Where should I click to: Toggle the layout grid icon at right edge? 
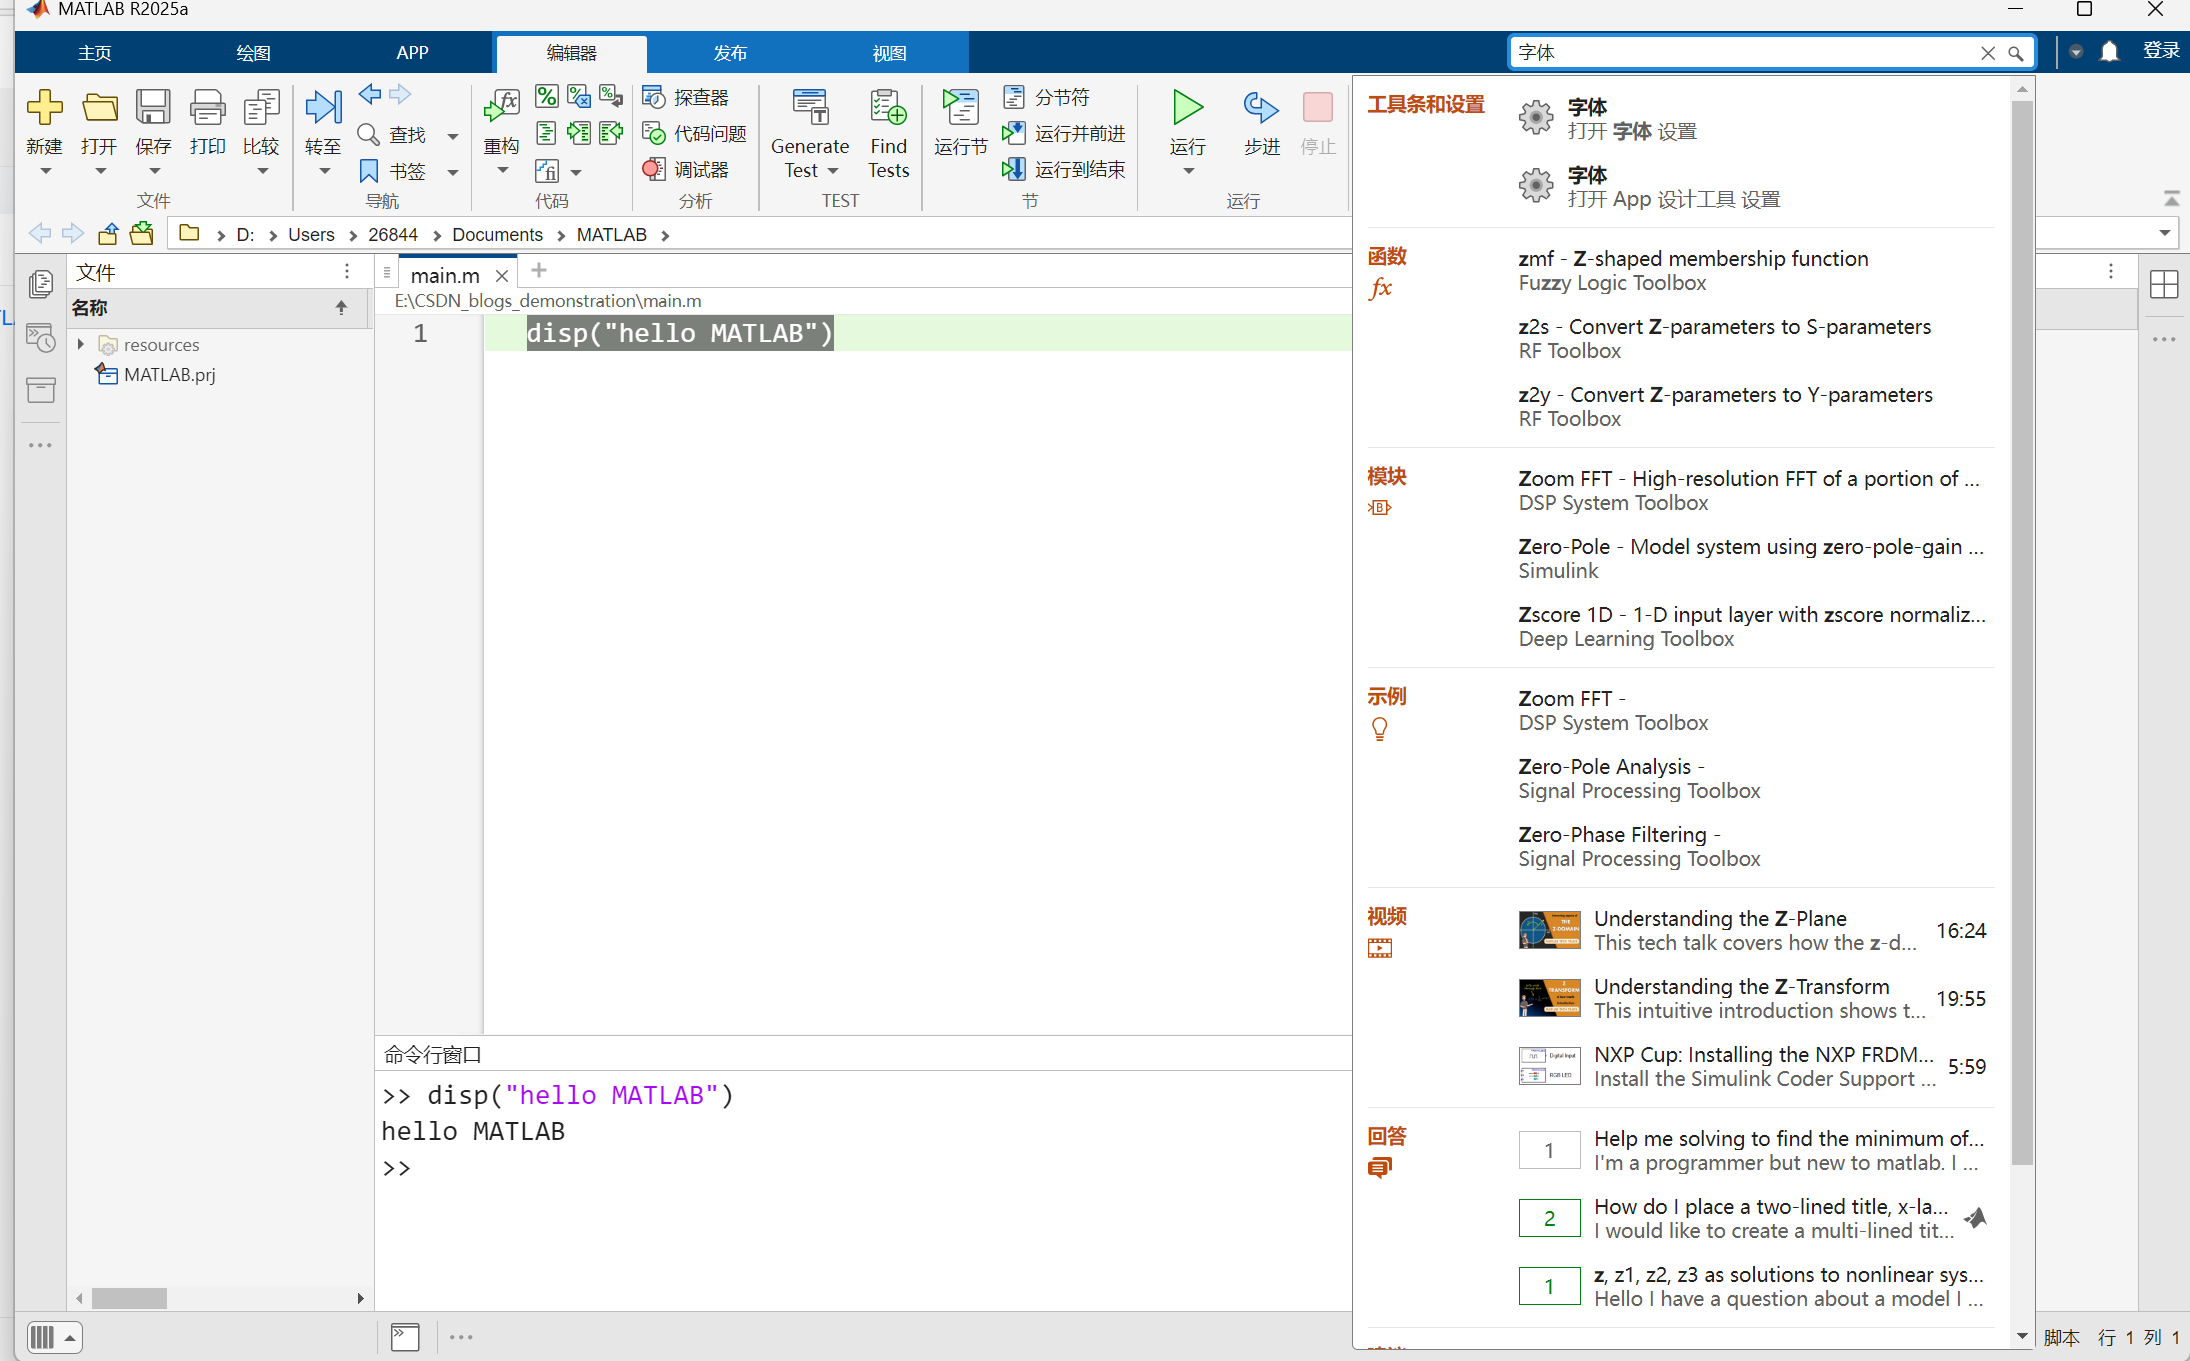pyautogui.click(x=2163, y=284)
